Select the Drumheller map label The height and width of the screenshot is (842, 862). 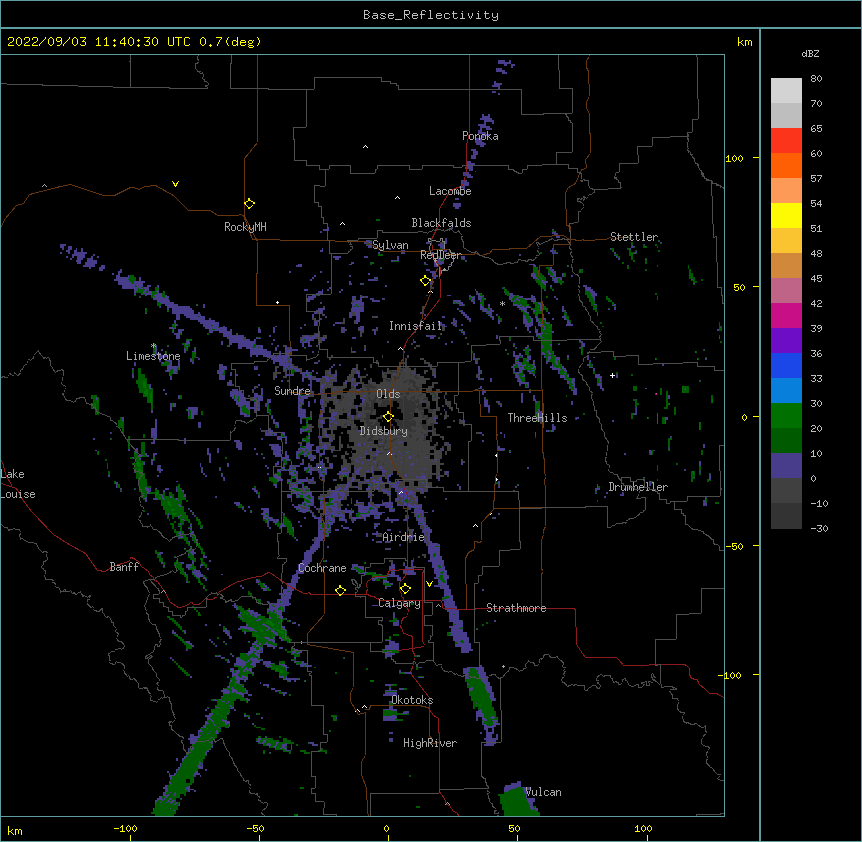638,487
